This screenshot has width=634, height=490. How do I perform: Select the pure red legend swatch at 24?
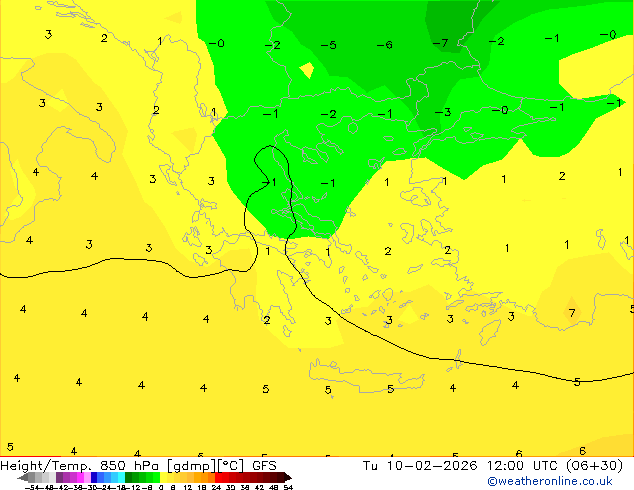click(x=218, y=477)
